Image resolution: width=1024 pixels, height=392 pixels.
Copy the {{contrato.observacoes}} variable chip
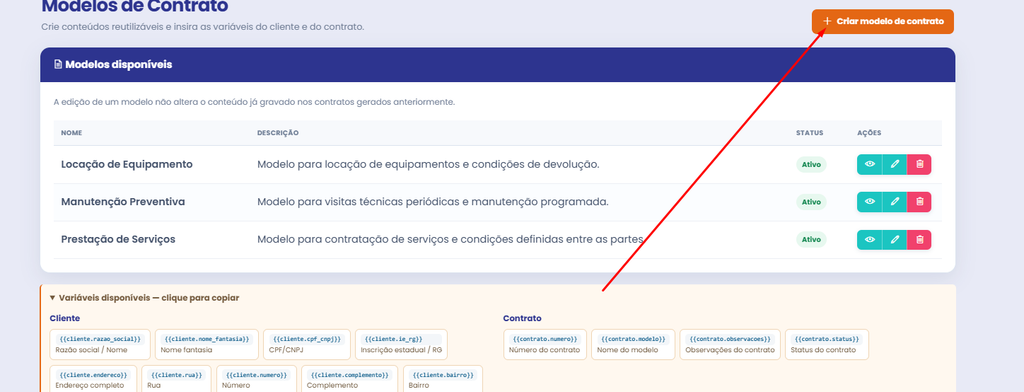pyautogui.click(x=730, y=344)
